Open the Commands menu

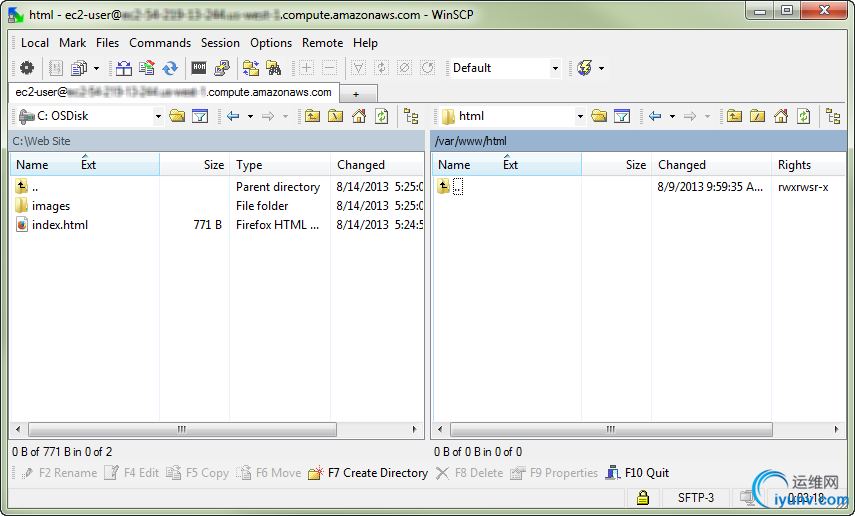click(x=160, y=43)
